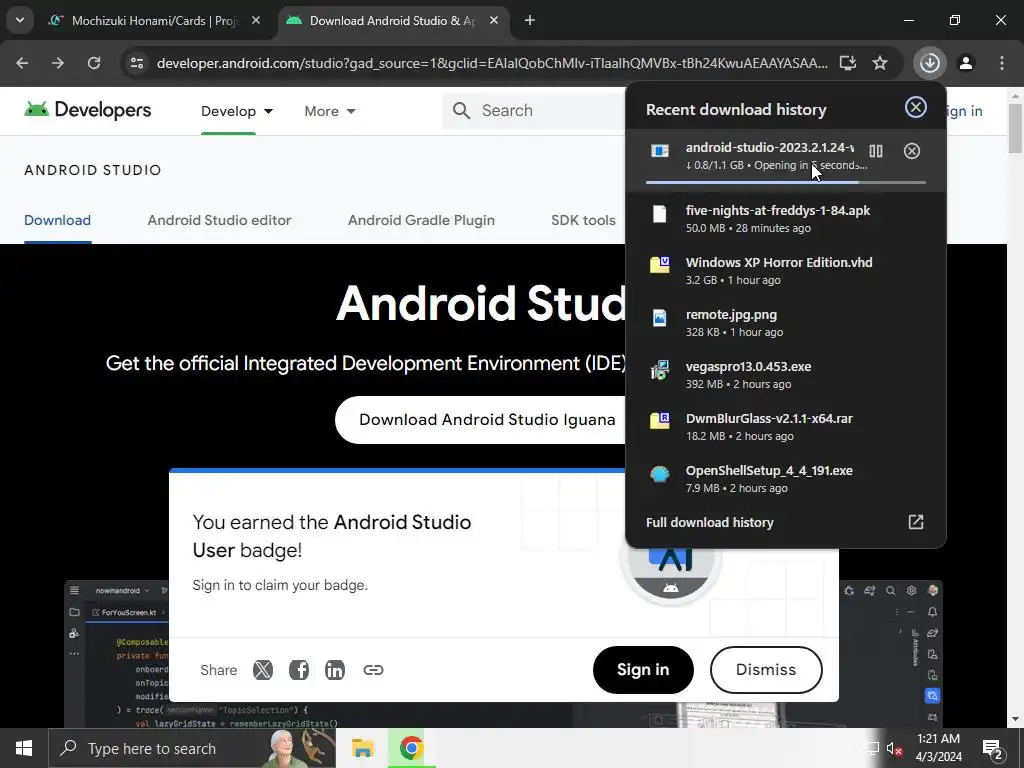Image resolution: width=1024 pixels, height=768 pixels.
Task: Close the Recent download history popup
Action: click(x=915, y=107)
